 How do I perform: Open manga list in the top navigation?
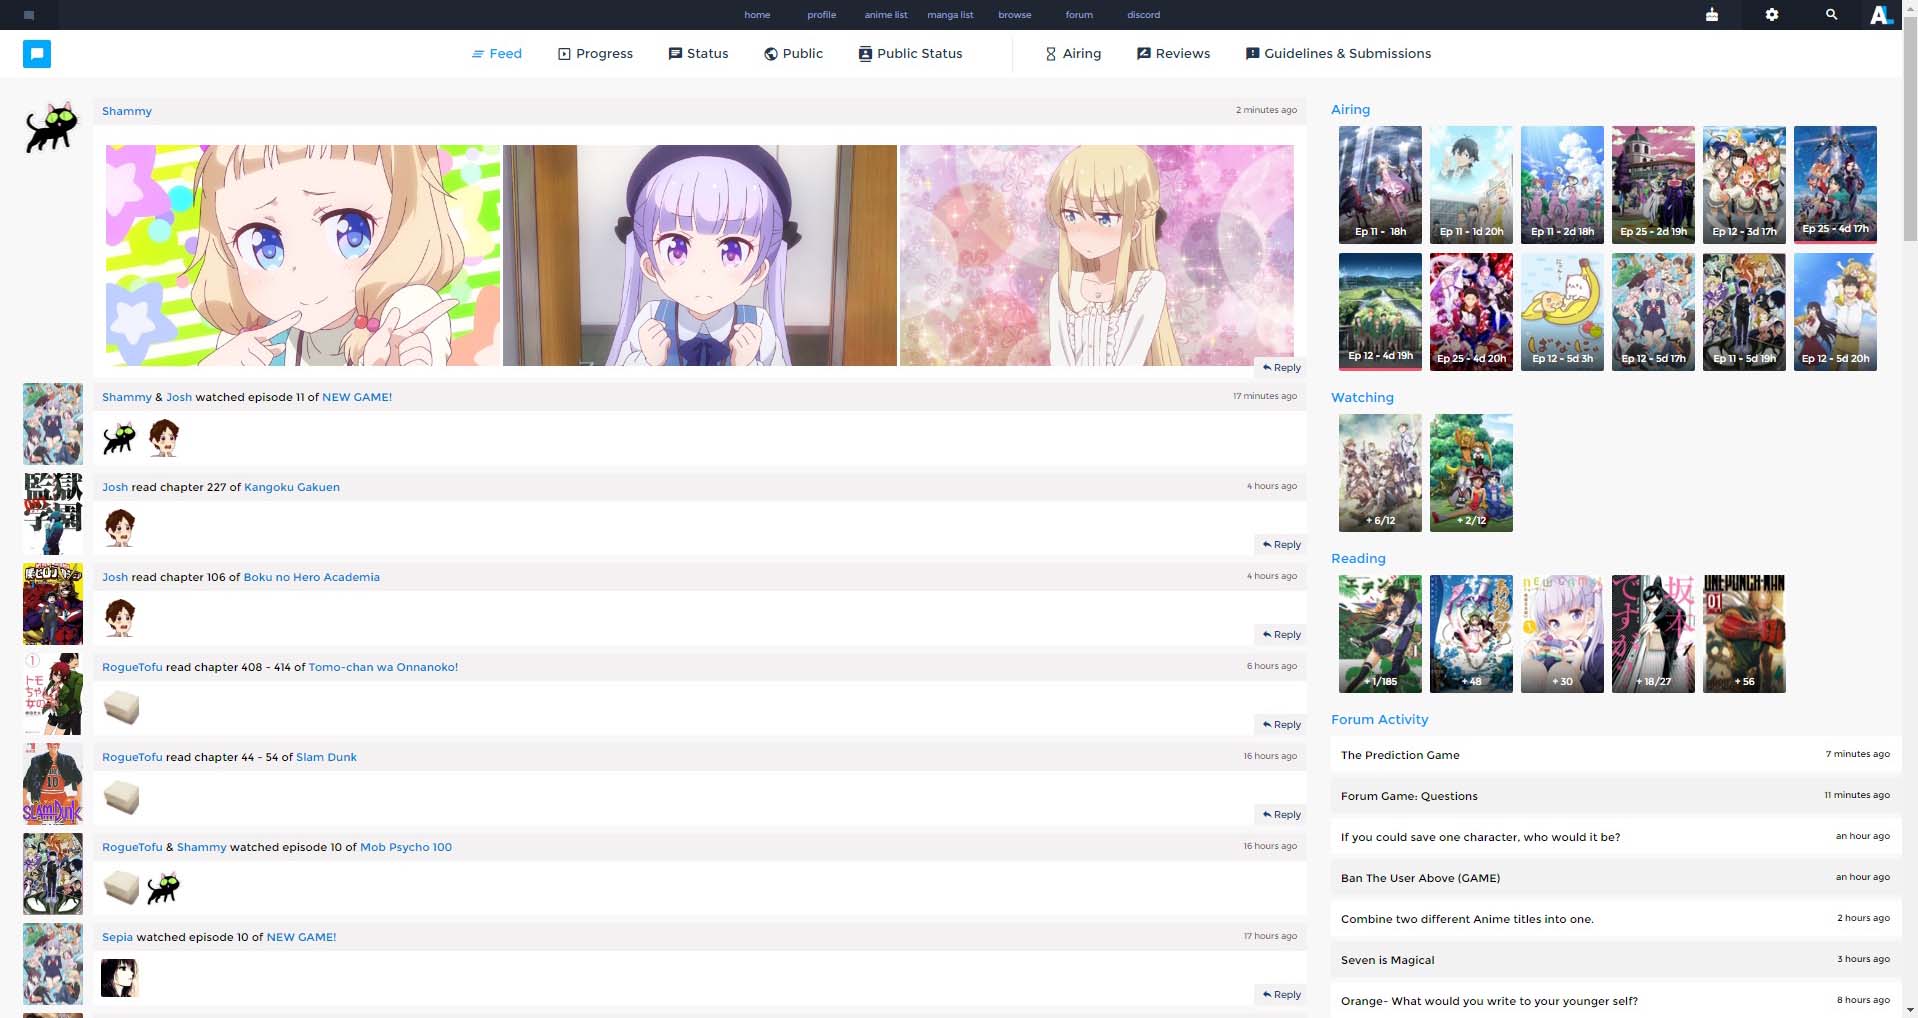[950, 15]
